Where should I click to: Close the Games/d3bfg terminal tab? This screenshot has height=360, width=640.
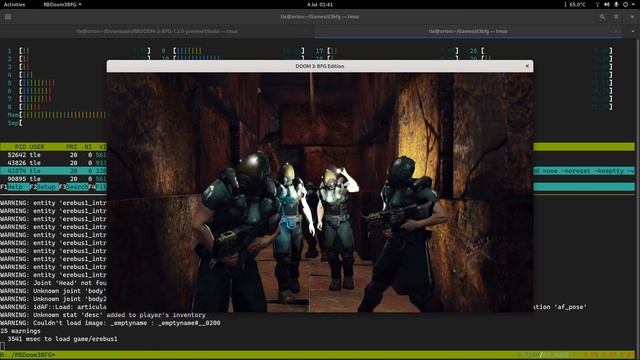(x=616, y=31)
